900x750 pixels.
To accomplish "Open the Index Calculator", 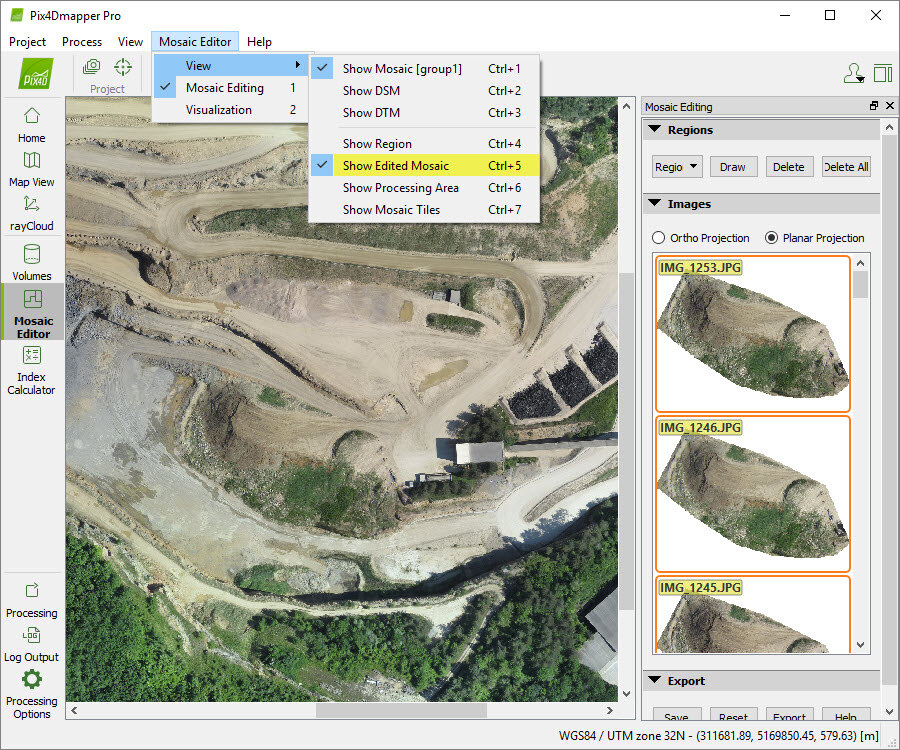I will (x=31, y=368).
